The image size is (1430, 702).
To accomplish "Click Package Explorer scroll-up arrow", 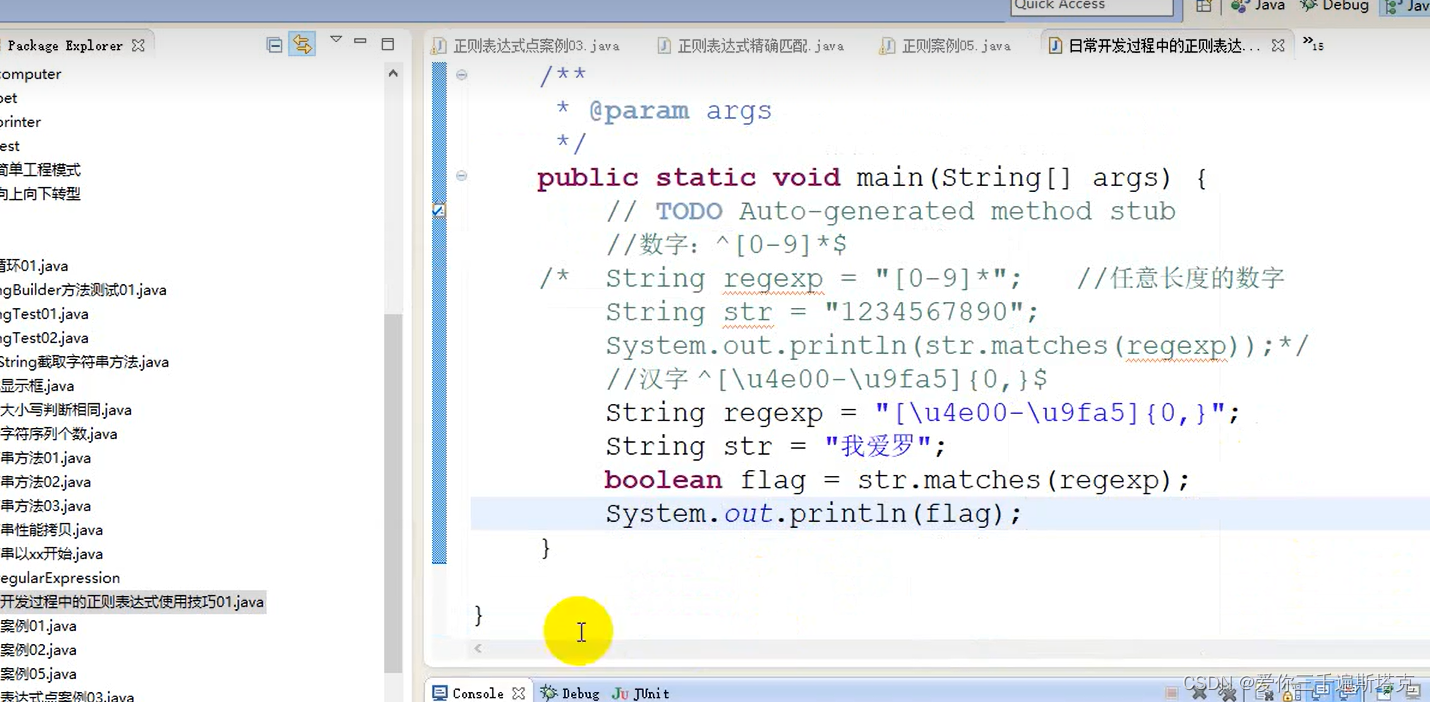I will tap(393, 74).
